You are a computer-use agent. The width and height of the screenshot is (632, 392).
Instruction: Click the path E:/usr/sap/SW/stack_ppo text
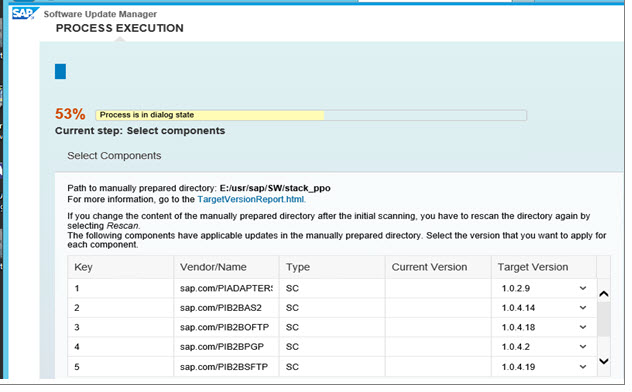(275, 188)
